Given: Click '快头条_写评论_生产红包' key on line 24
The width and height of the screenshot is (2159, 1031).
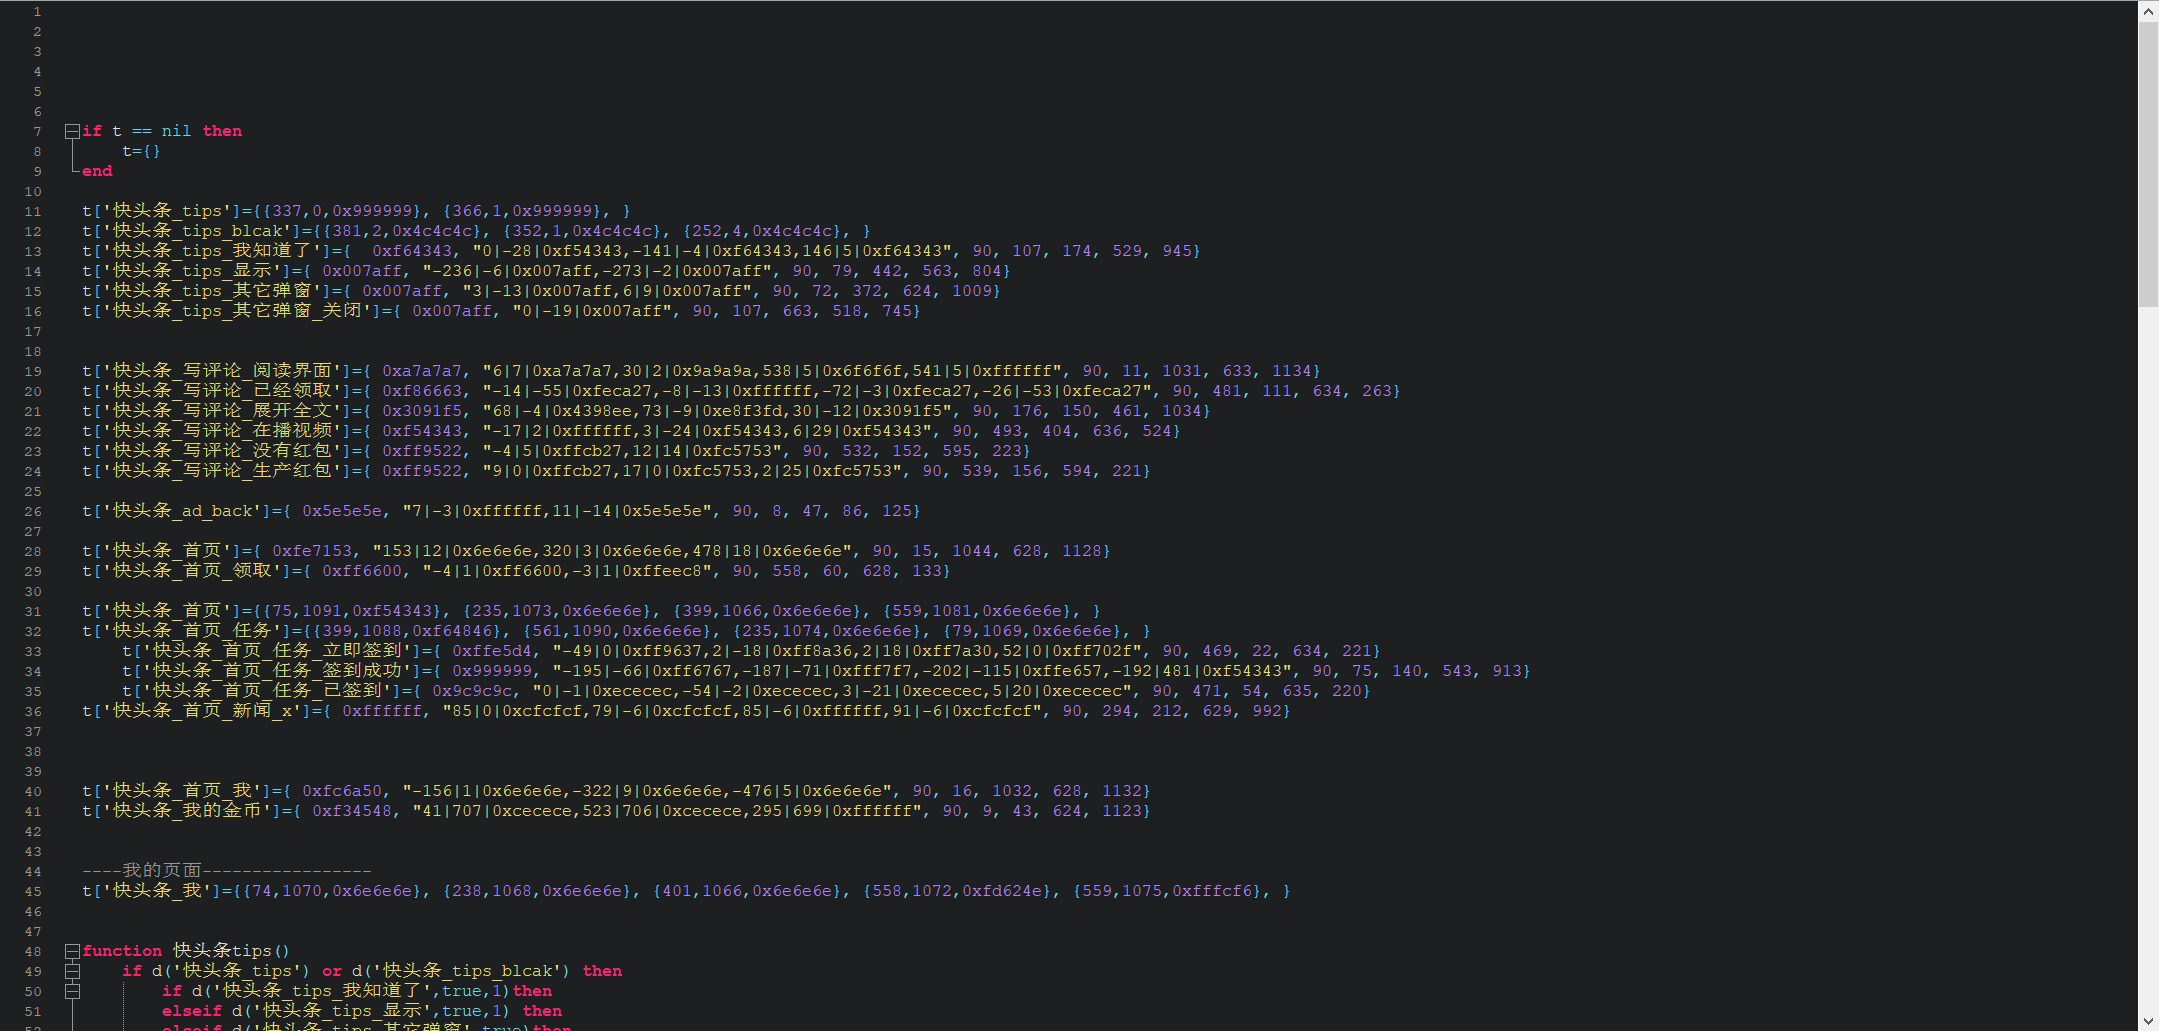Looking at the screenshot, I should point(222,471).
